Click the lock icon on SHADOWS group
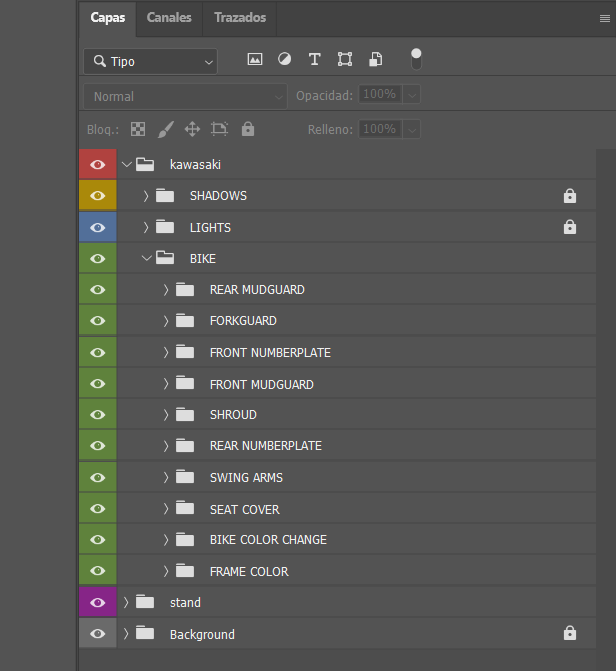 pyautogui.click(x=570, y=196)
